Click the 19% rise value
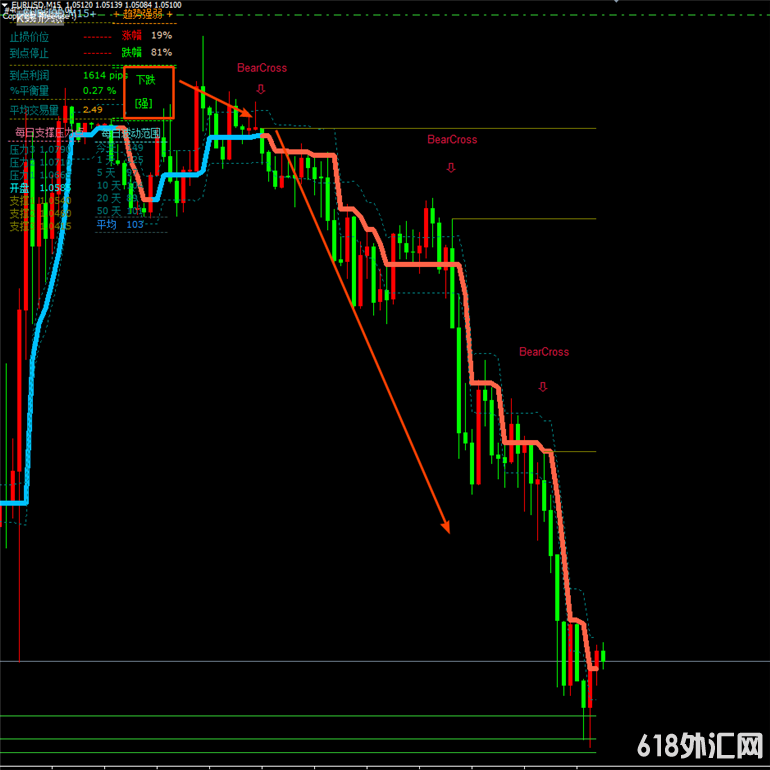Image resolution: width=770 pixels, height=770 pixels. [x=161, y=35]
